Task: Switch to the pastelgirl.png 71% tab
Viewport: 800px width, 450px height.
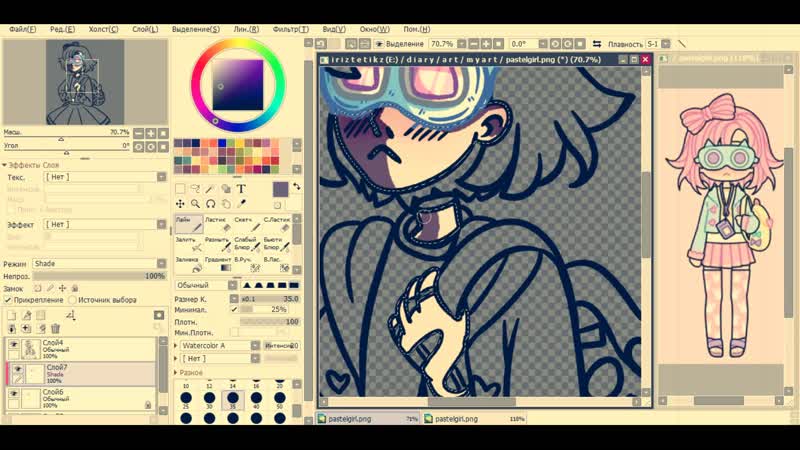Action: [x=368, y=419]
